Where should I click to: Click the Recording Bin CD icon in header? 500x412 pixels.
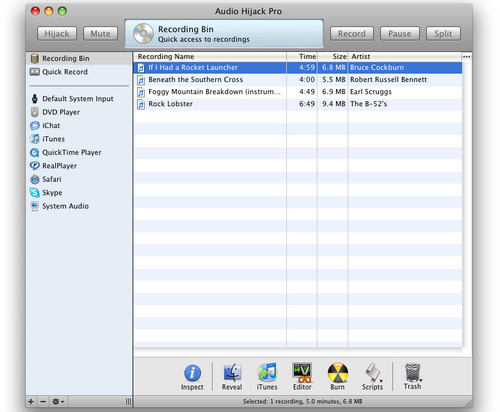[x=143, y=33]
